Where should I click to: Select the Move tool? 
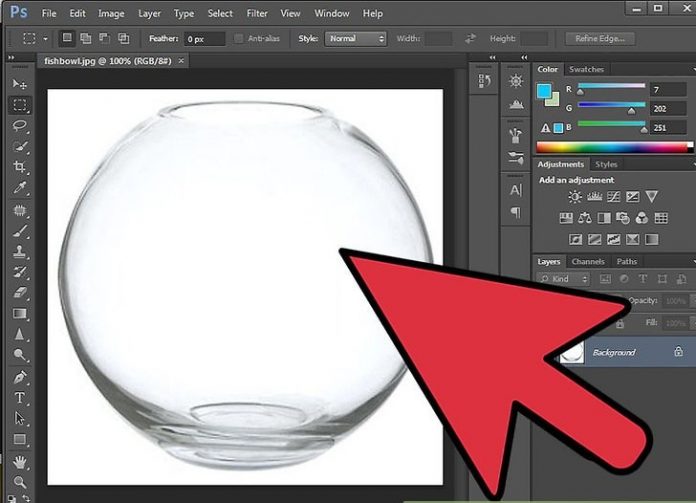[20, 84]
